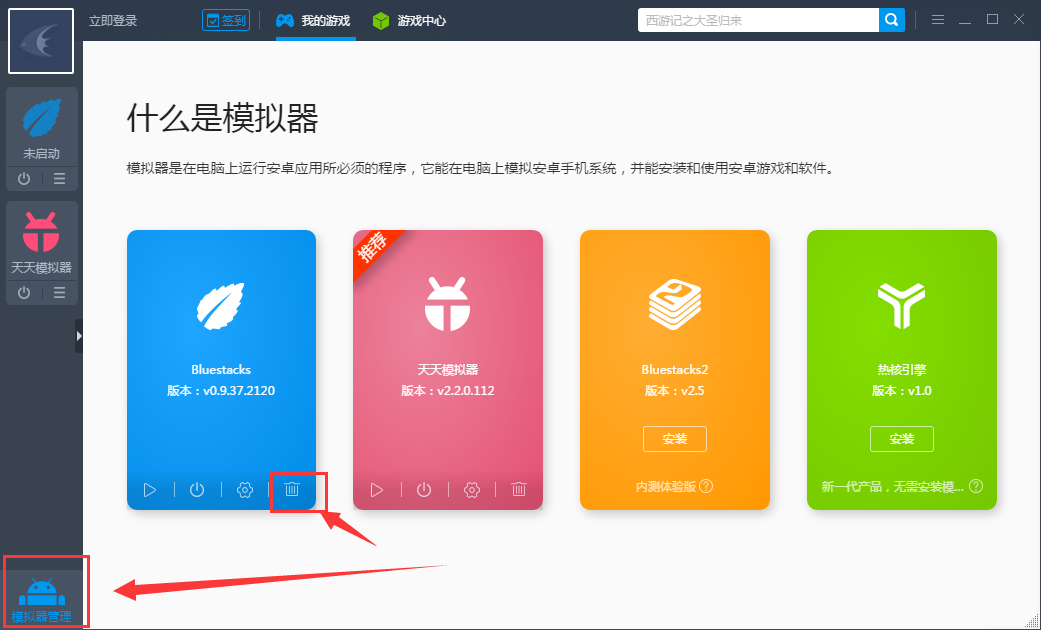Viewport: 1041px width, 630px height.
Task: Click 天天模拟器 card power icon
Action: (424, 490)
